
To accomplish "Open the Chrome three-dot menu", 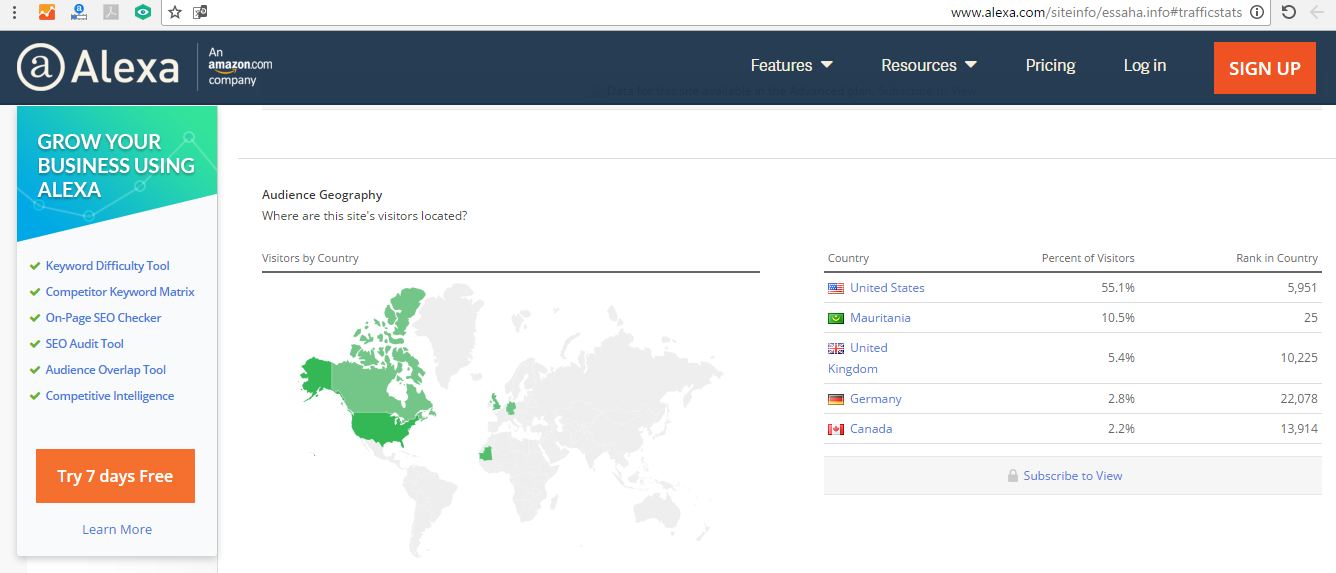I will [14, 12].
